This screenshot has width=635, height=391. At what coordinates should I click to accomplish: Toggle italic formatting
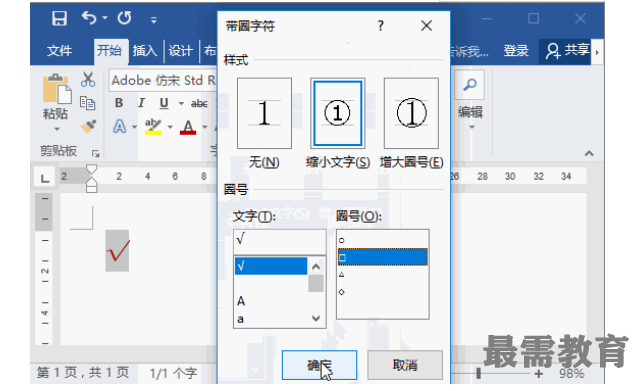[x=141, y=103]
